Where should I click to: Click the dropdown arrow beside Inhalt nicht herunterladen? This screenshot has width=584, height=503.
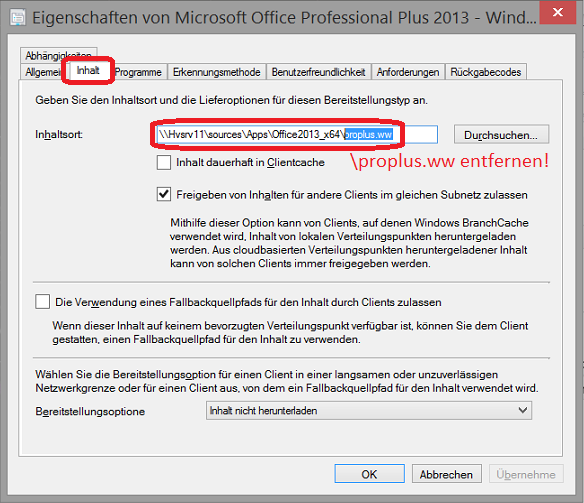coord(523,411)
